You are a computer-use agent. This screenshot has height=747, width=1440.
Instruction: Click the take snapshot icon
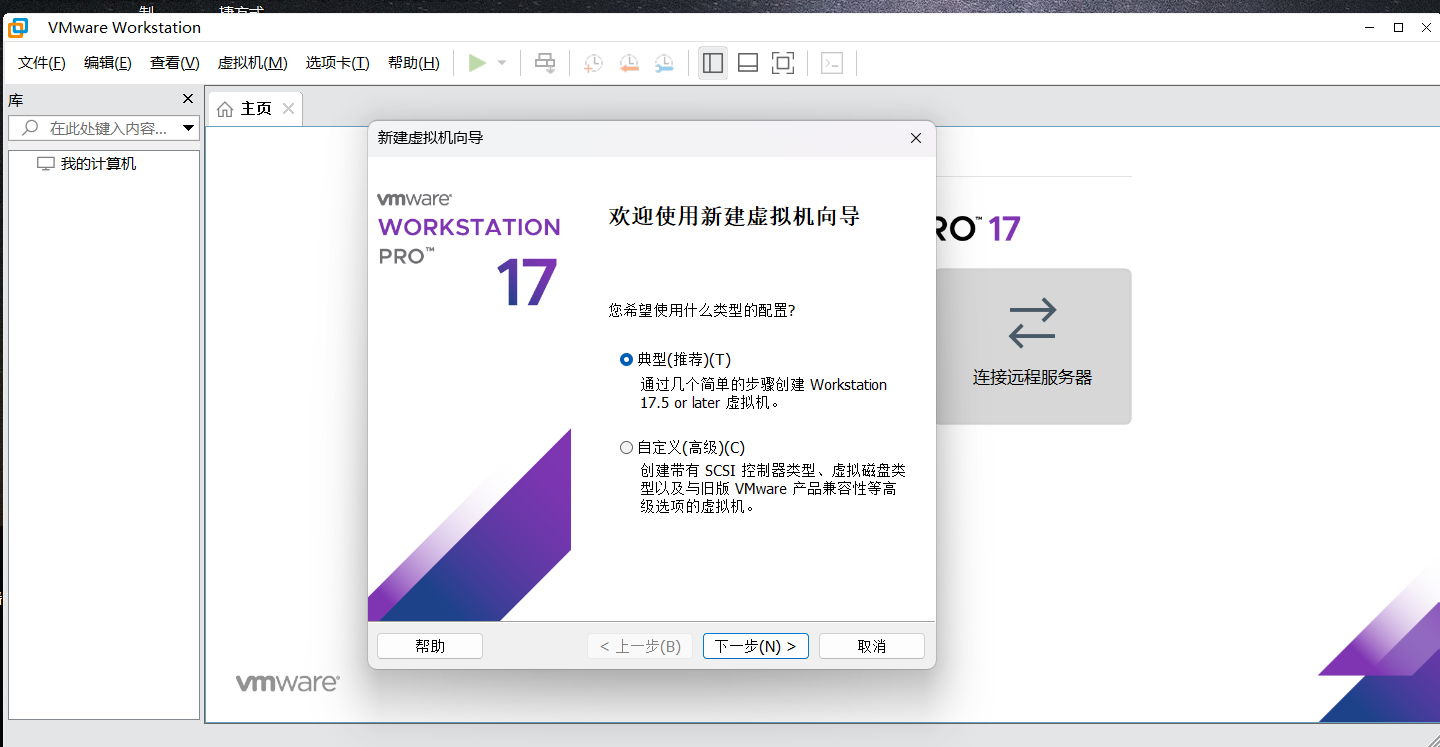point(593,63)
